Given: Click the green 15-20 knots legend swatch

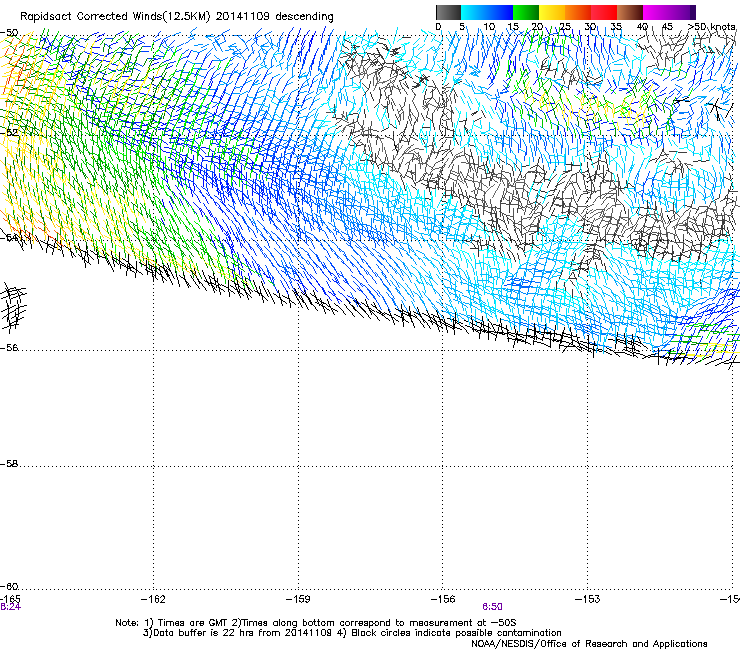Looking at the screenshot, I should pyautogui.click(x=526, y=12).
